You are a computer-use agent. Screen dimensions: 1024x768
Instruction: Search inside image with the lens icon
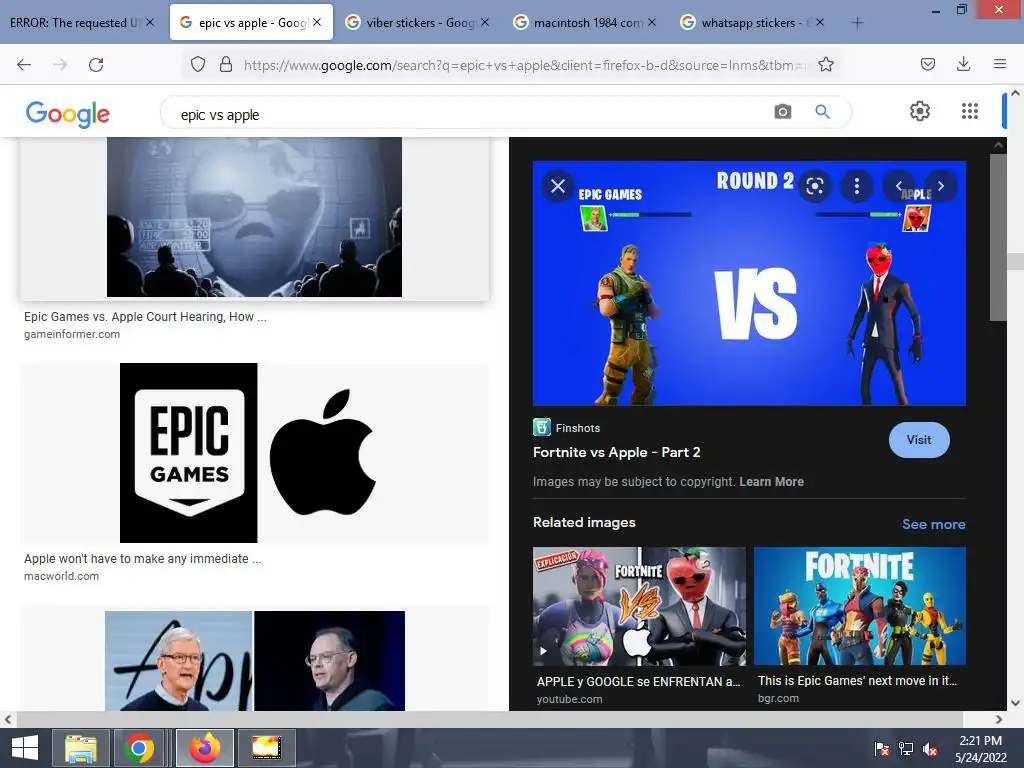(814, 186)
